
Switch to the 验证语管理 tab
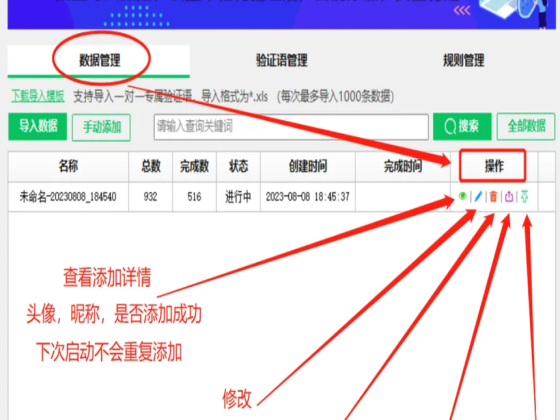(x=282, y=60)
